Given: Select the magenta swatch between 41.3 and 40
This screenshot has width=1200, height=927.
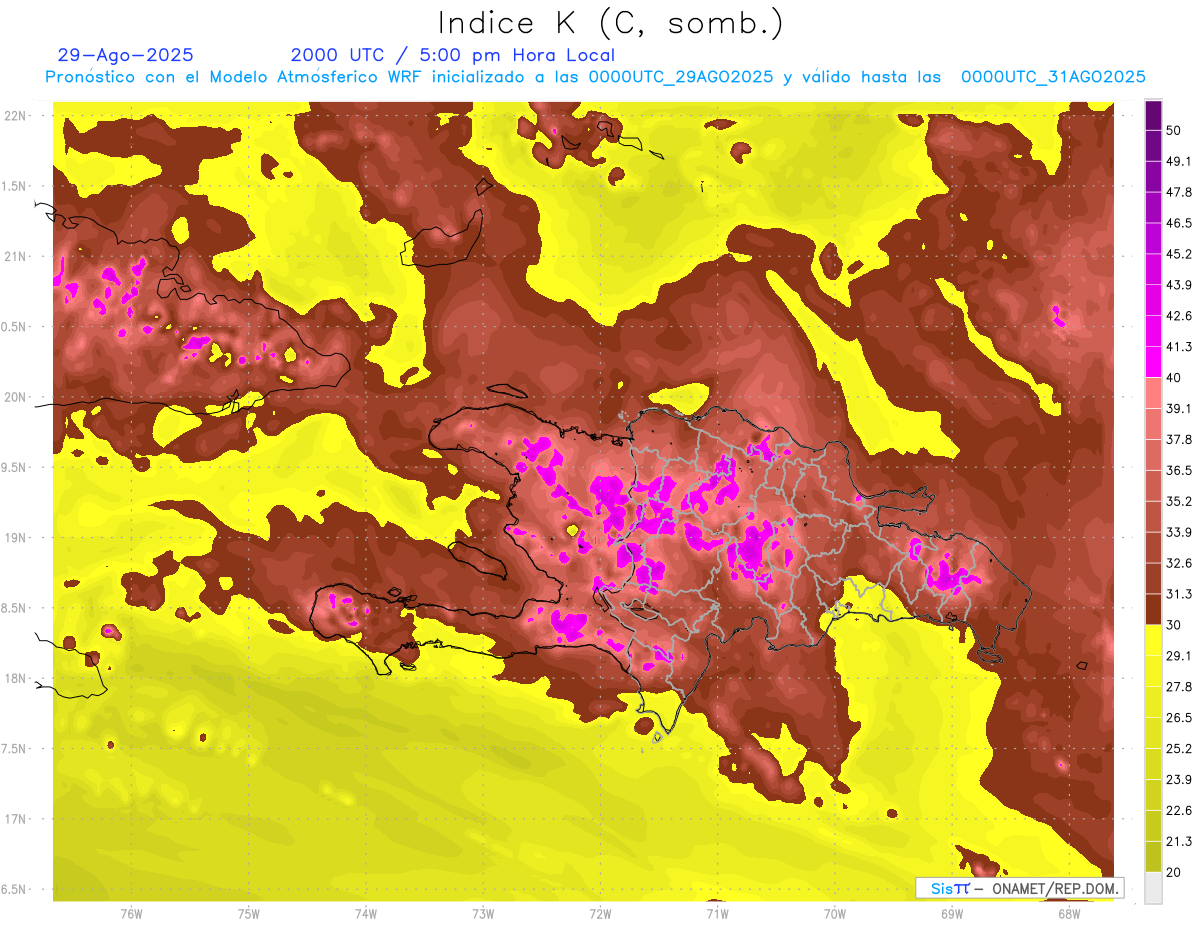Looking at the screenshot, I should tap(1153, 361).
